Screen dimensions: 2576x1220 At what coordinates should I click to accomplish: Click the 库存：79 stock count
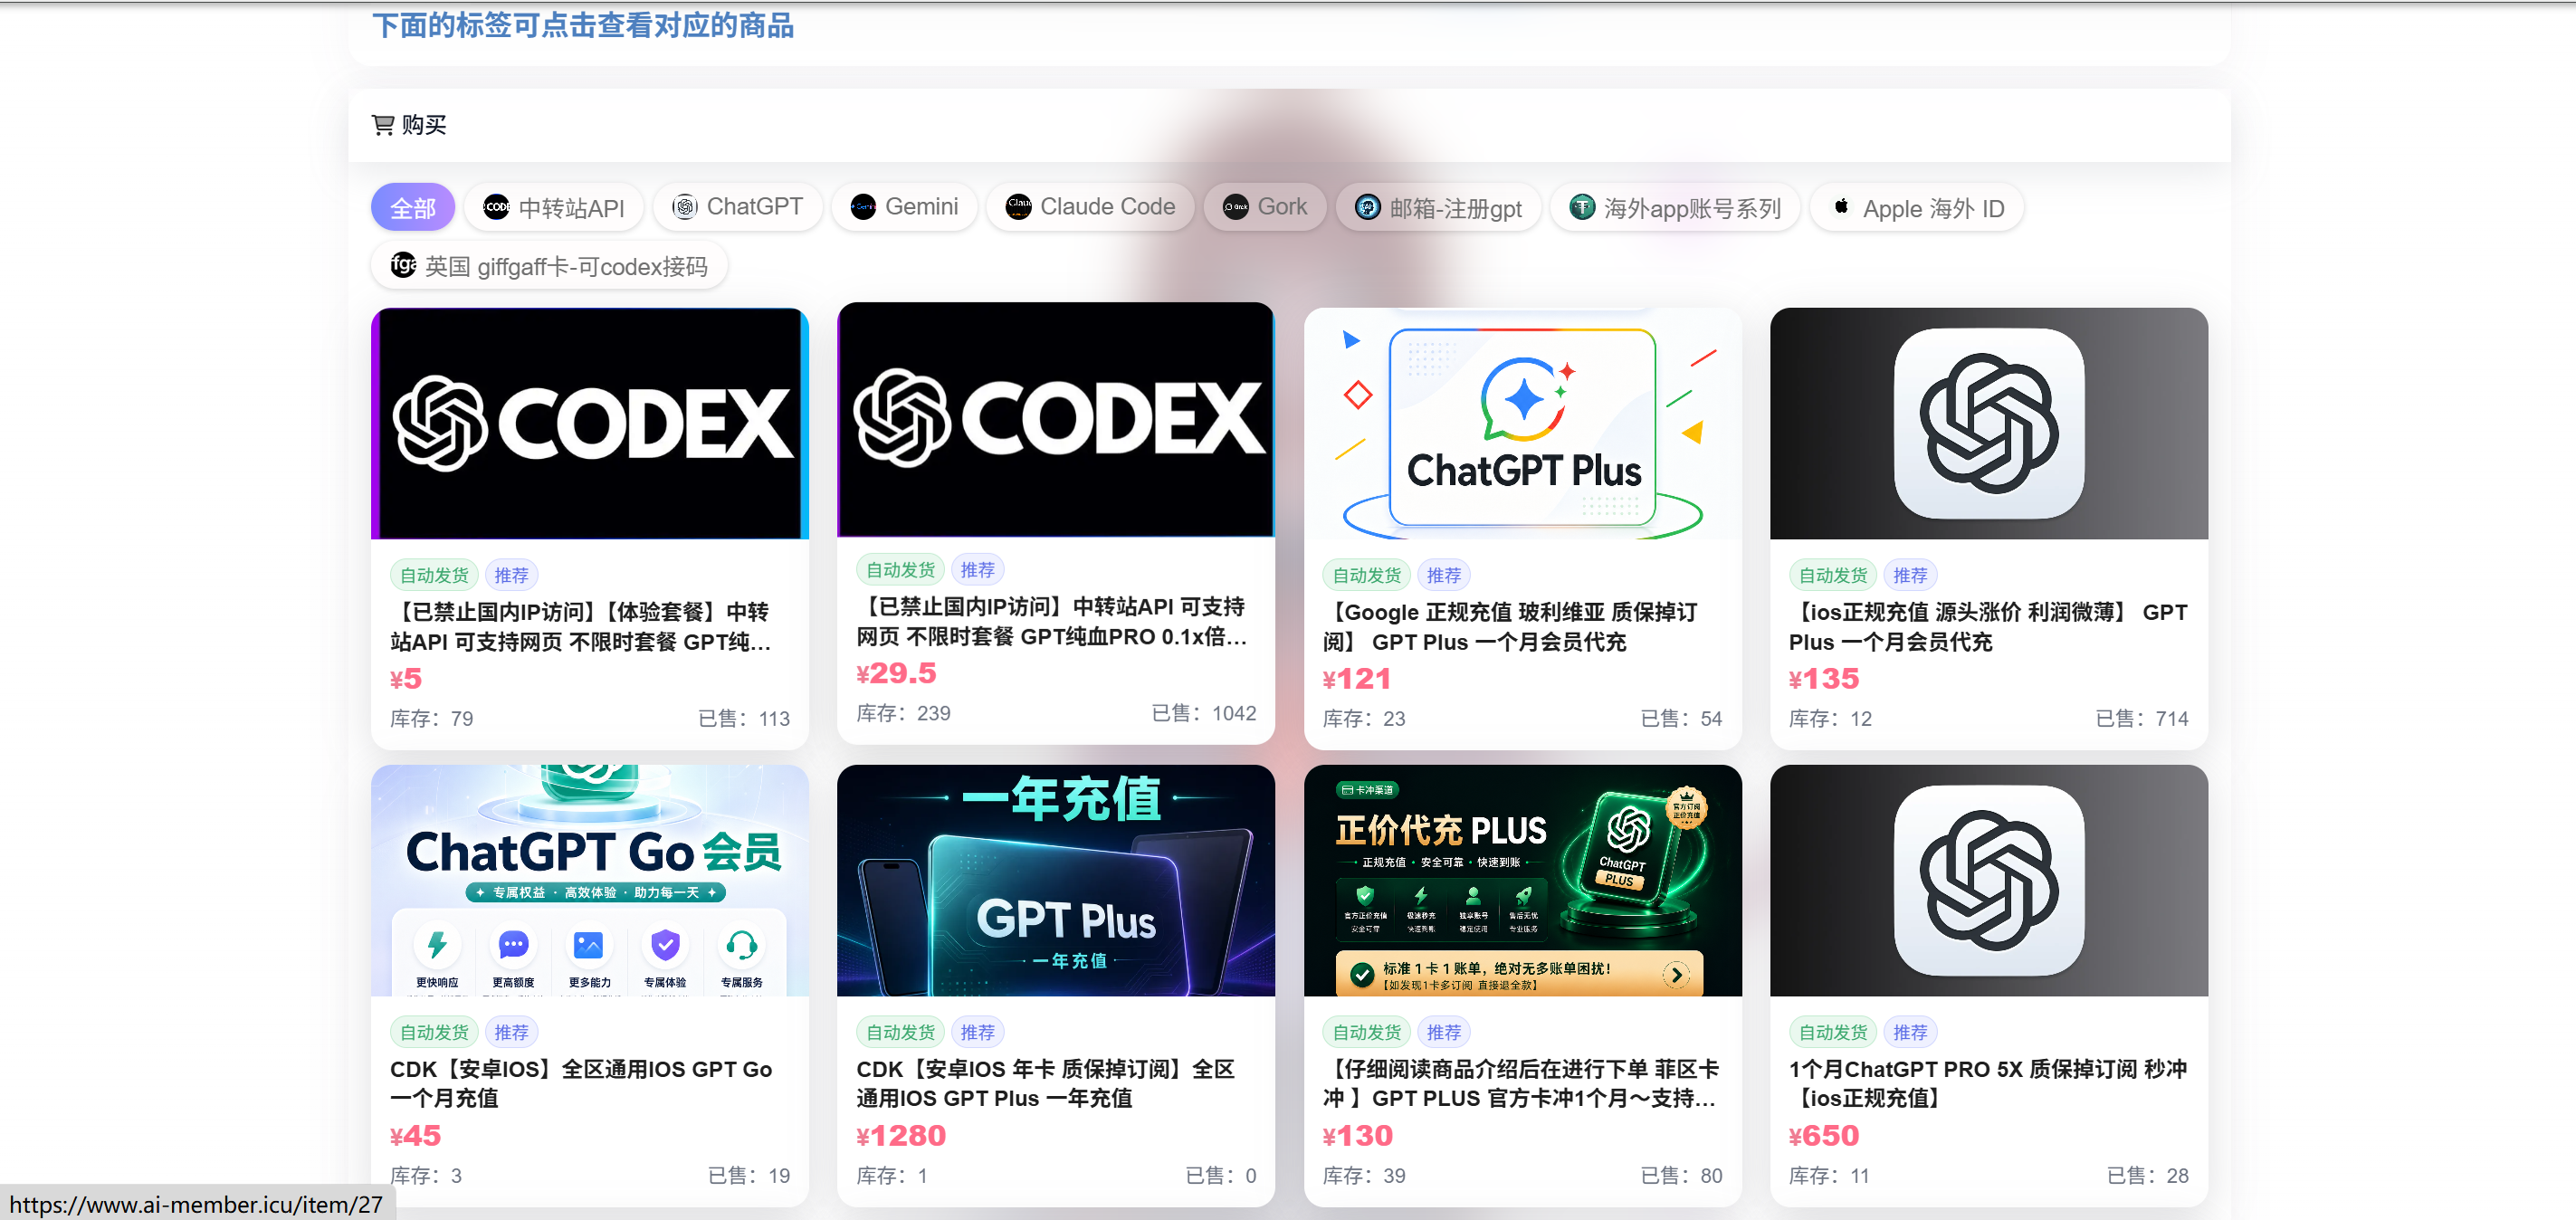432,719
